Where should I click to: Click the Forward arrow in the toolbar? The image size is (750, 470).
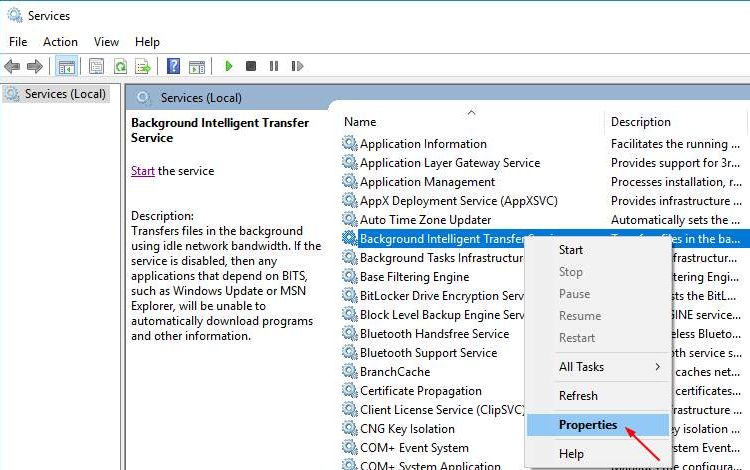(x=35, y=67)
